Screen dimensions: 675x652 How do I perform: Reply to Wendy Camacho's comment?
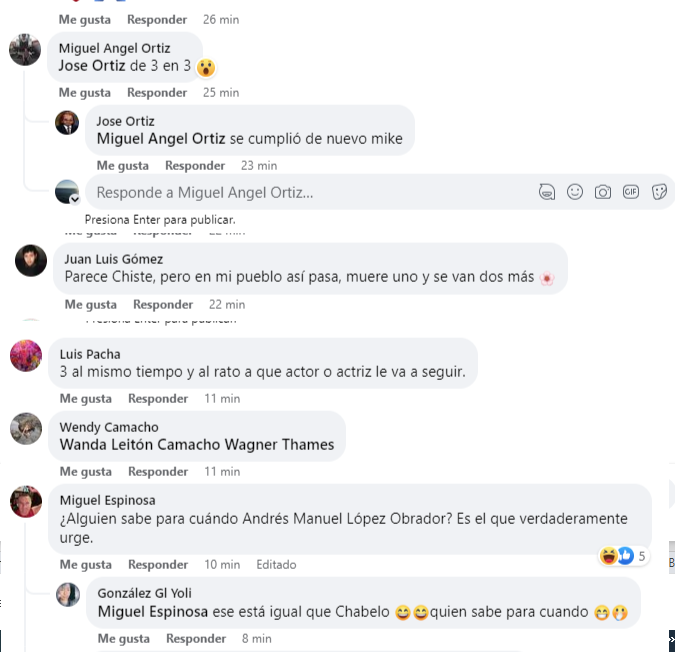tap(158, 472)
